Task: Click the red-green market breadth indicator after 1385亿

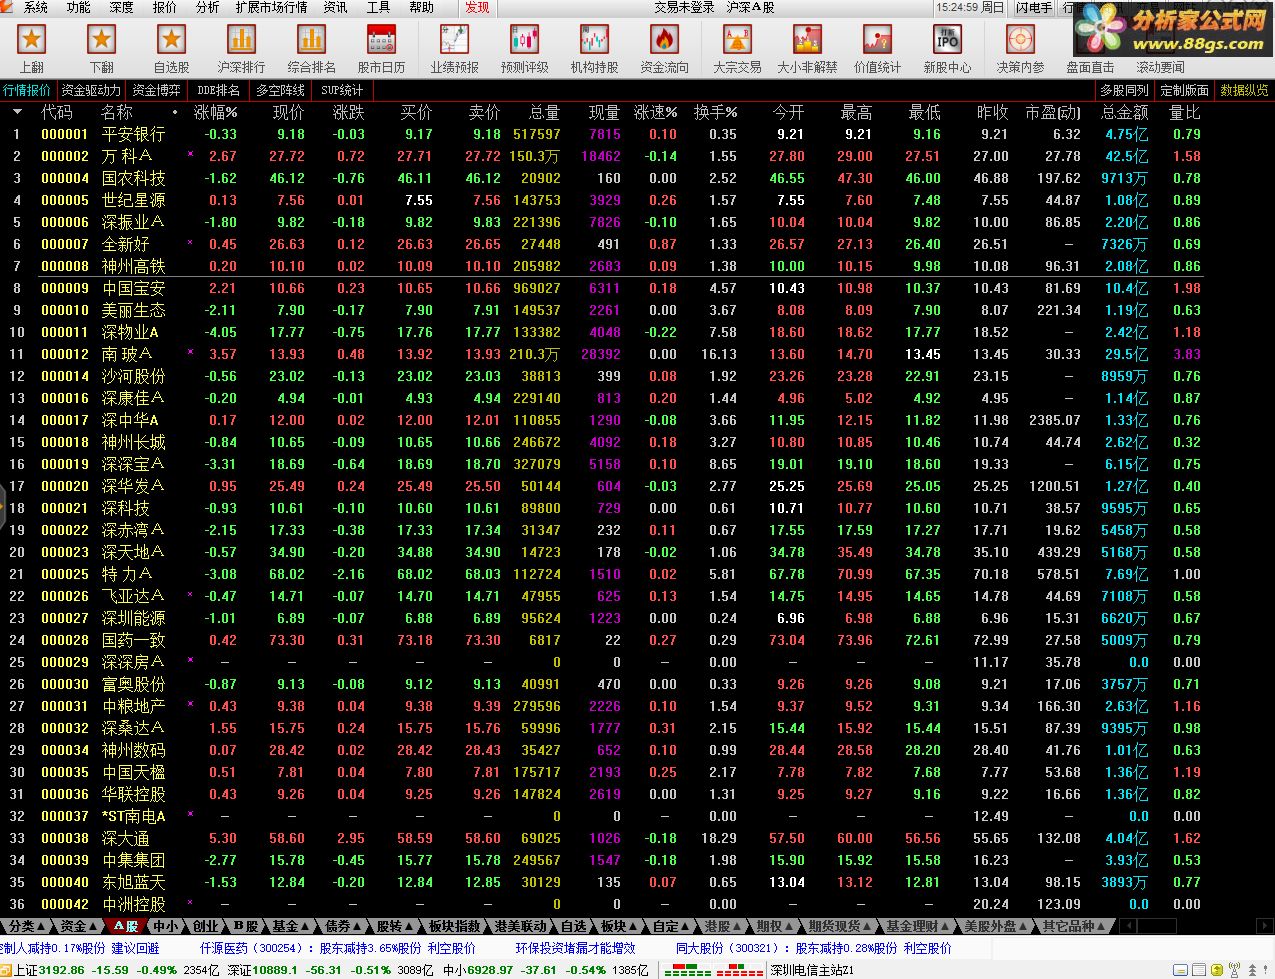Action: point(714,970)
